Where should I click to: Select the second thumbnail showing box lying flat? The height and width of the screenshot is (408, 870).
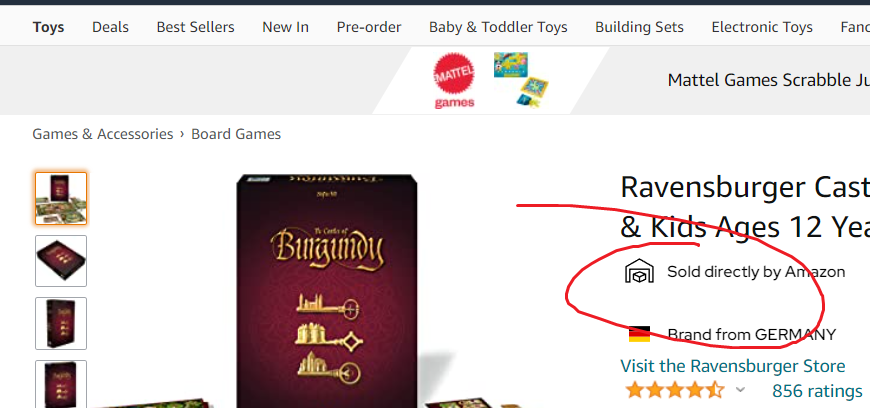click(61, 261)
